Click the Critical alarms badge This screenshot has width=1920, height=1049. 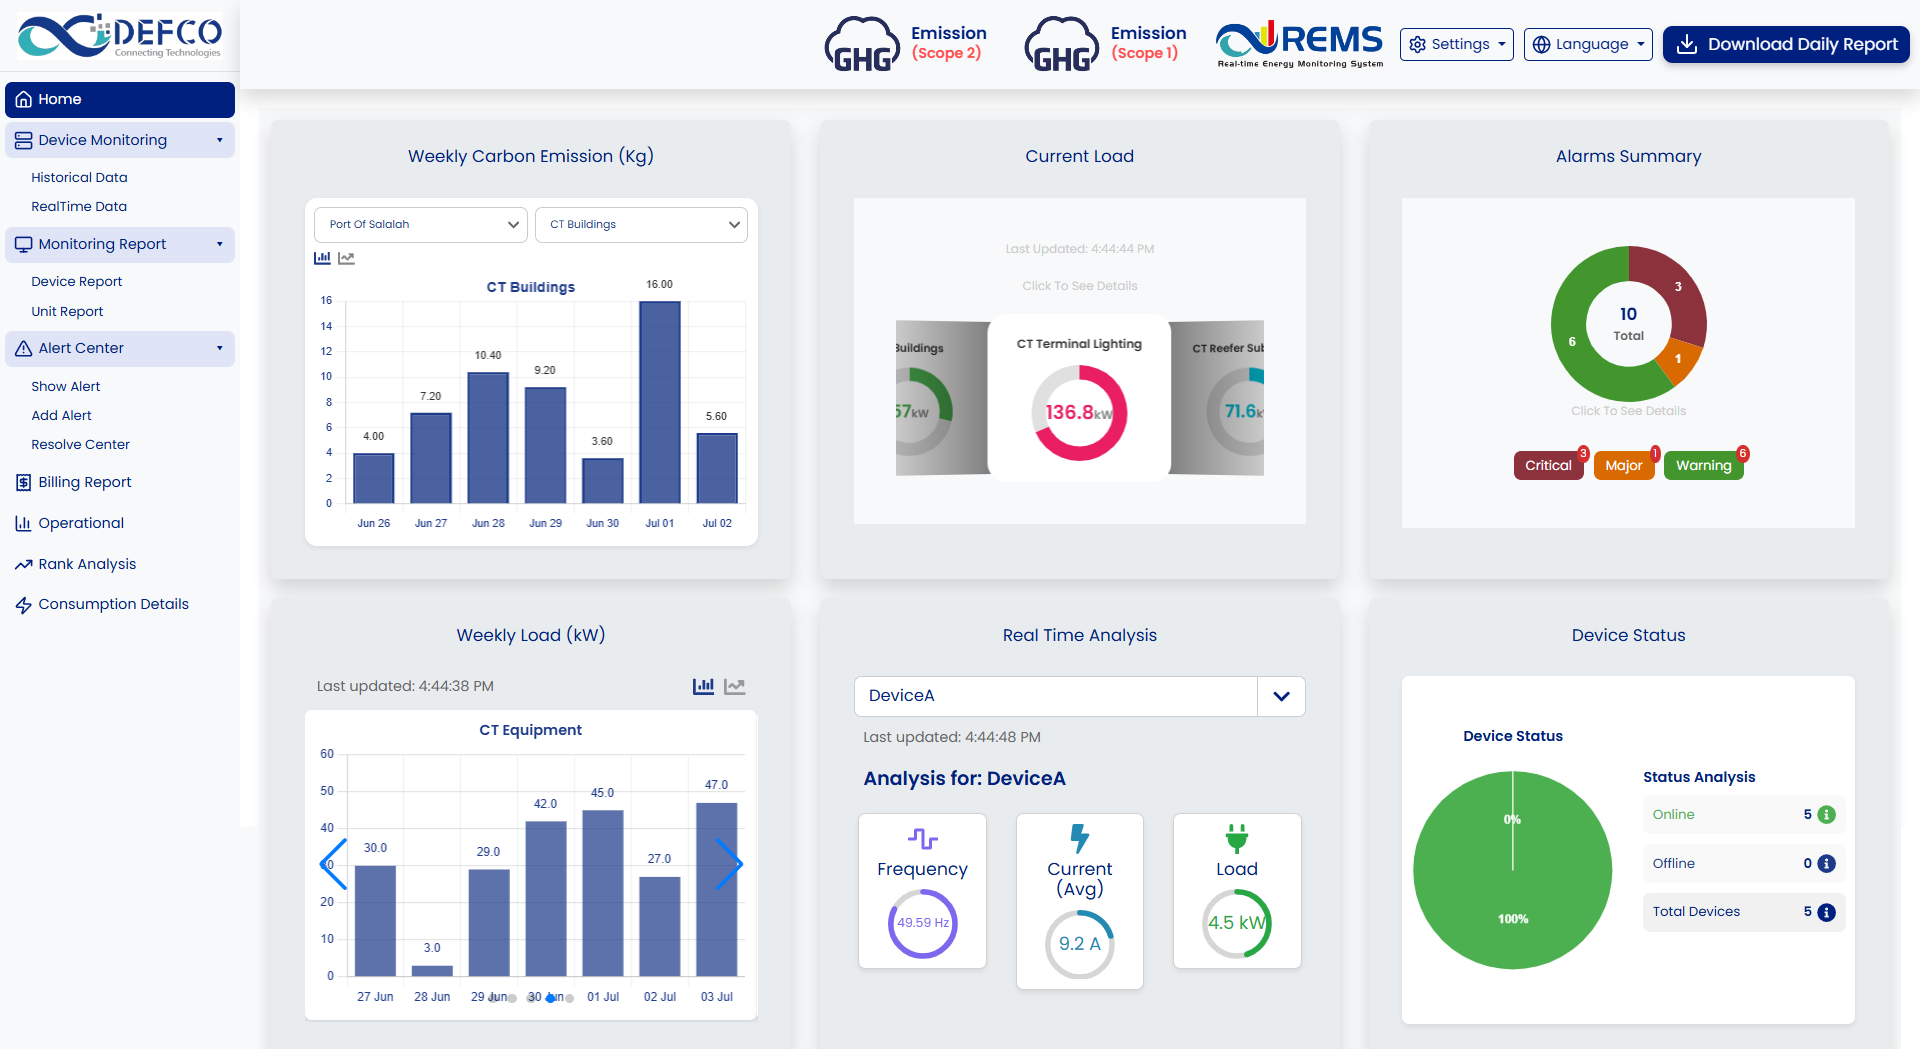tap(1549, 466)
